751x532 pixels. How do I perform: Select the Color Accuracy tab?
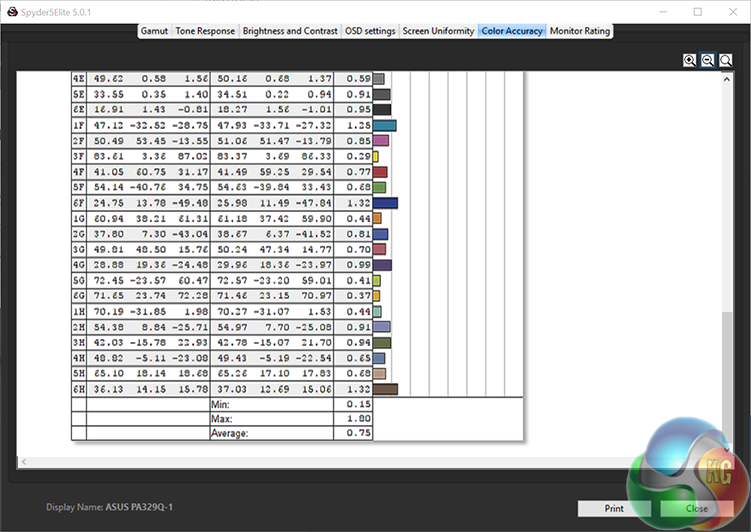[x=512, y=31]
